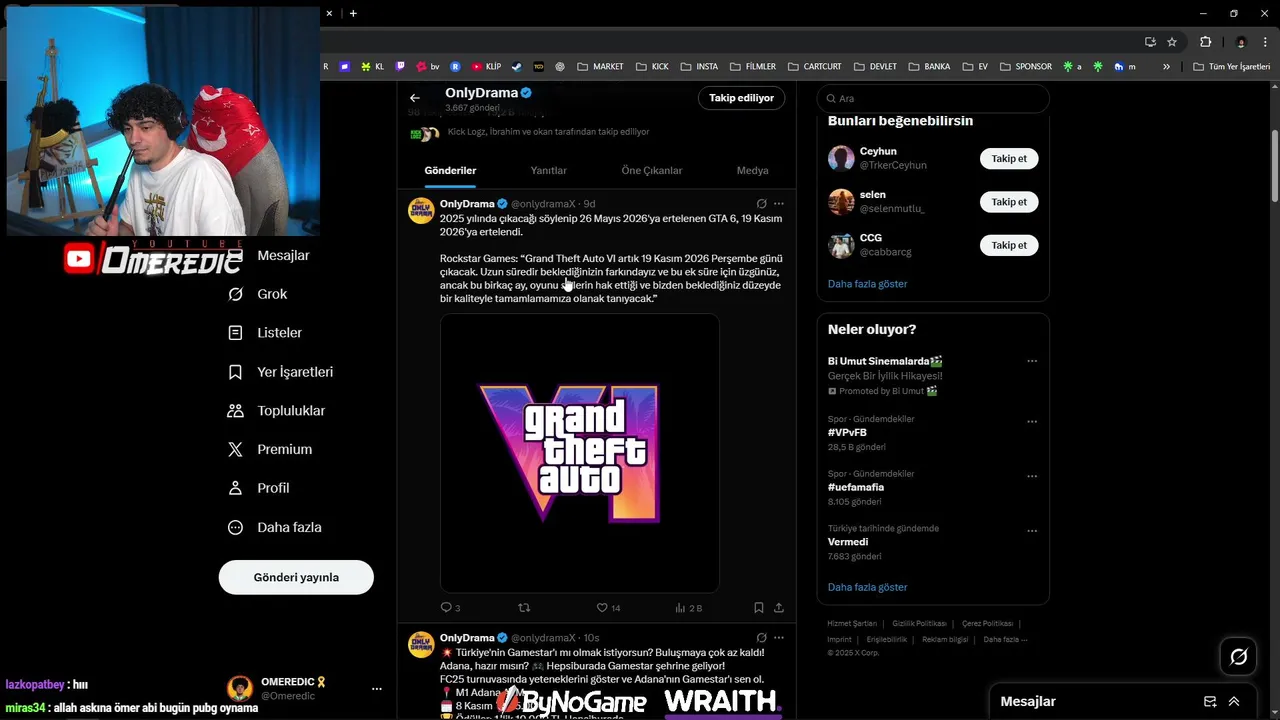
Task: Compose new message in Mesajlar drawer
Action: (x=1210, y=702)
